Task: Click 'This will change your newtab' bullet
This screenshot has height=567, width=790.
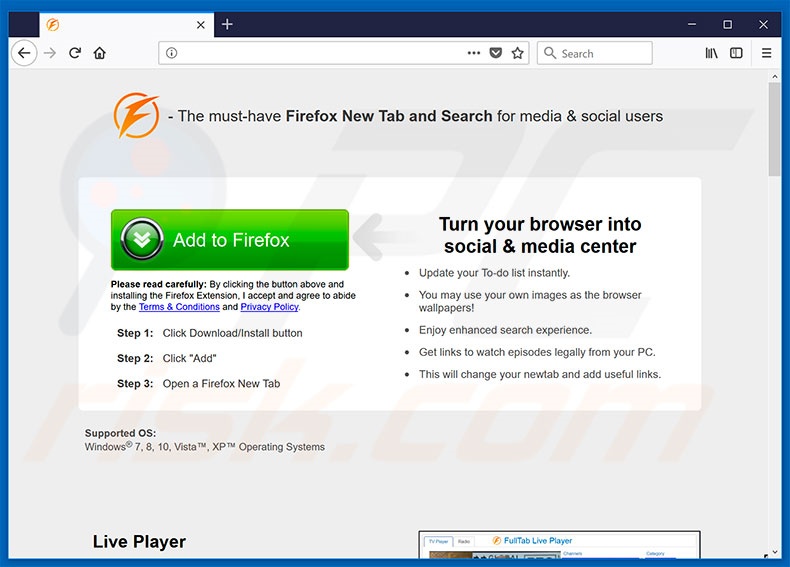Action: click(x=540, y=374)
